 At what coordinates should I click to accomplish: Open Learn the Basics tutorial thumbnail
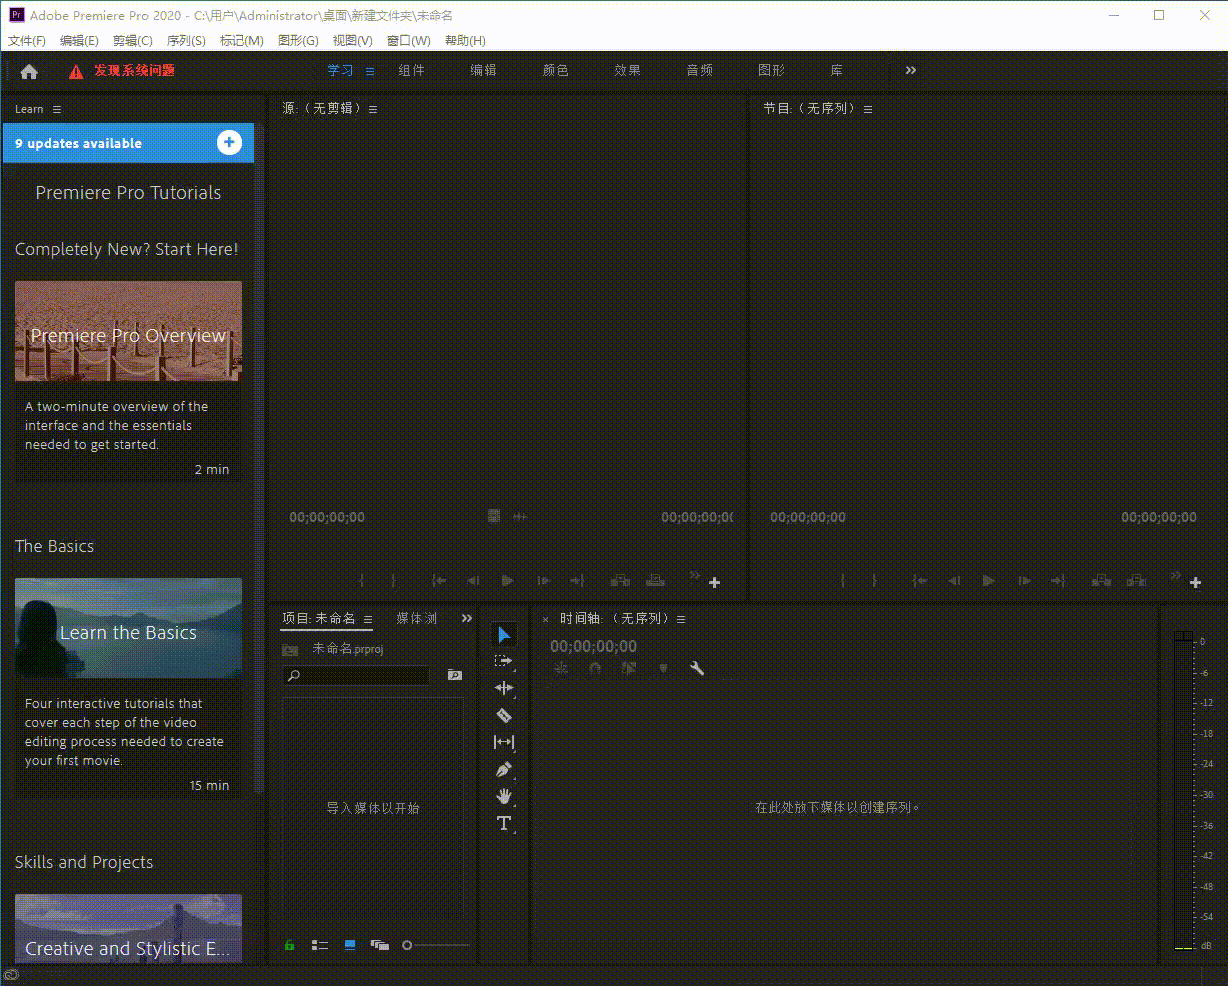[x=128, y=628]
